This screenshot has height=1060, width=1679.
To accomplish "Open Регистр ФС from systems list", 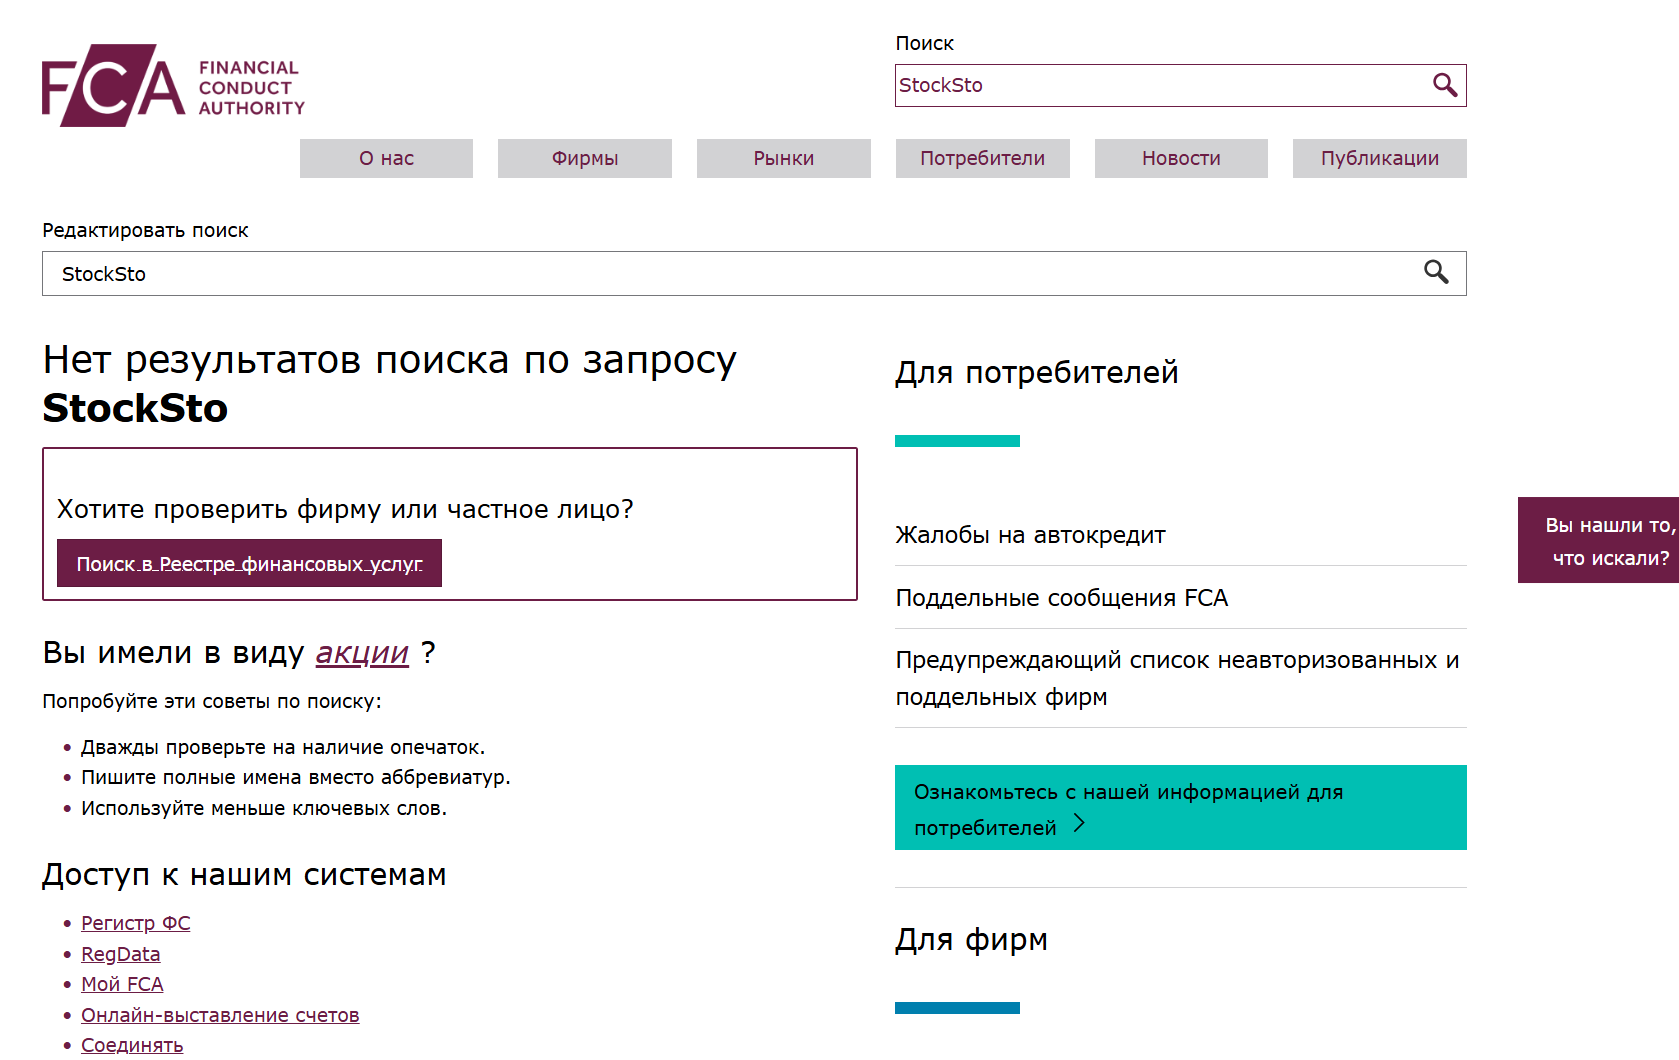I will (x=135, y=922).
